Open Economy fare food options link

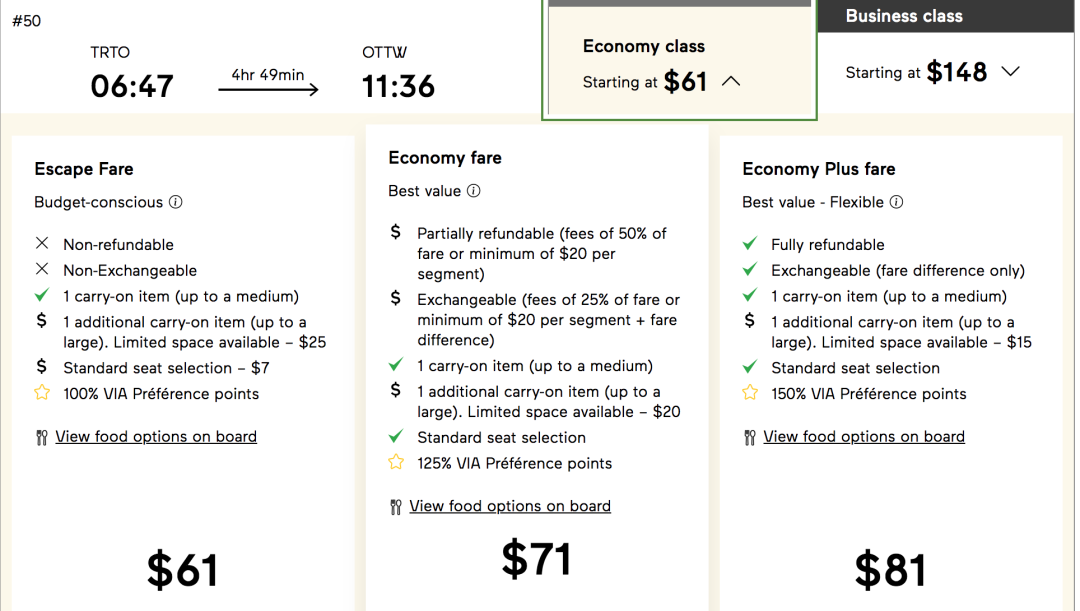510,506
